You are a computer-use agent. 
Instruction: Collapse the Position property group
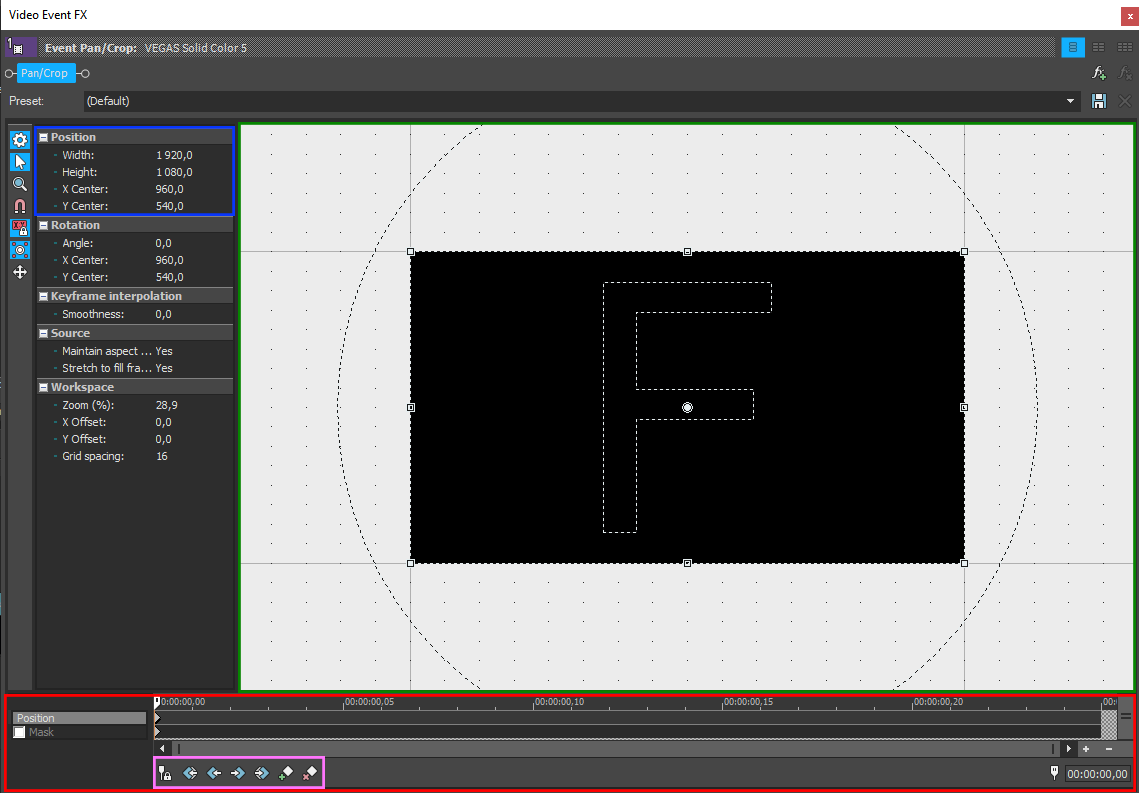point(44,137)
